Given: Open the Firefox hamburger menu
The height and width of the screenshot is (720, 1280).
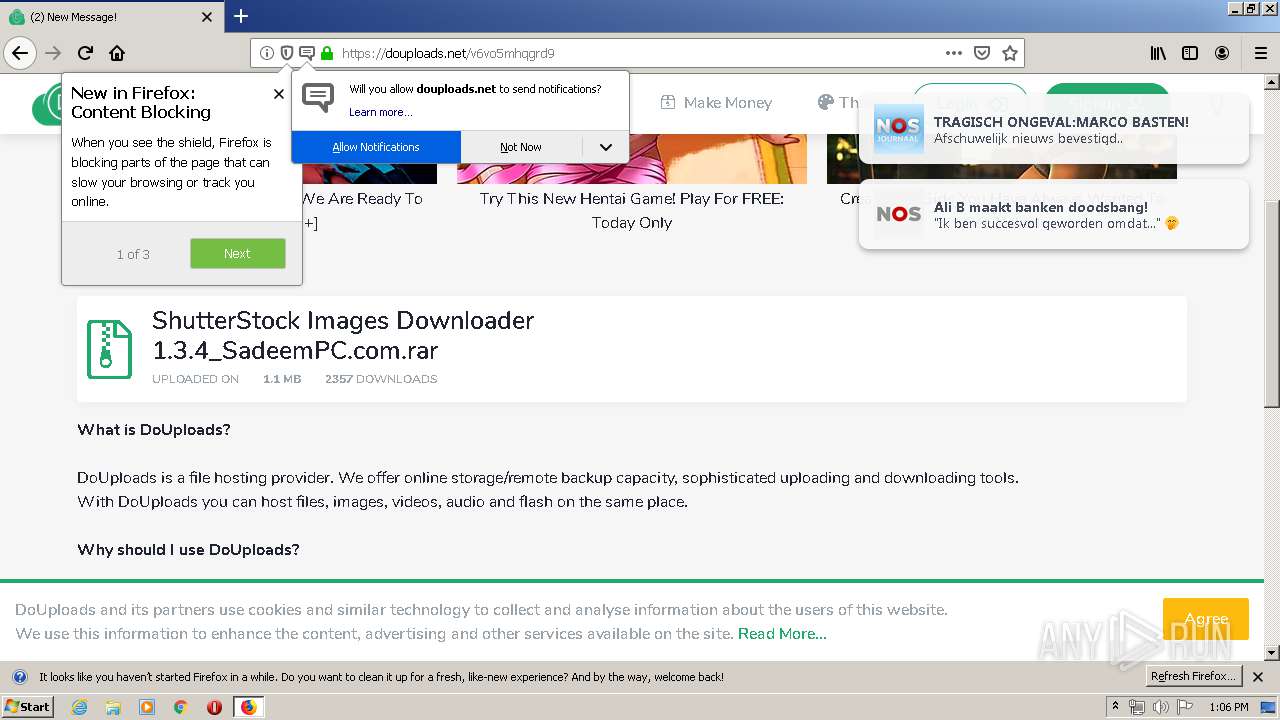Looking at the screenshot, I should pyautogui.click(x=1261, y=53).
